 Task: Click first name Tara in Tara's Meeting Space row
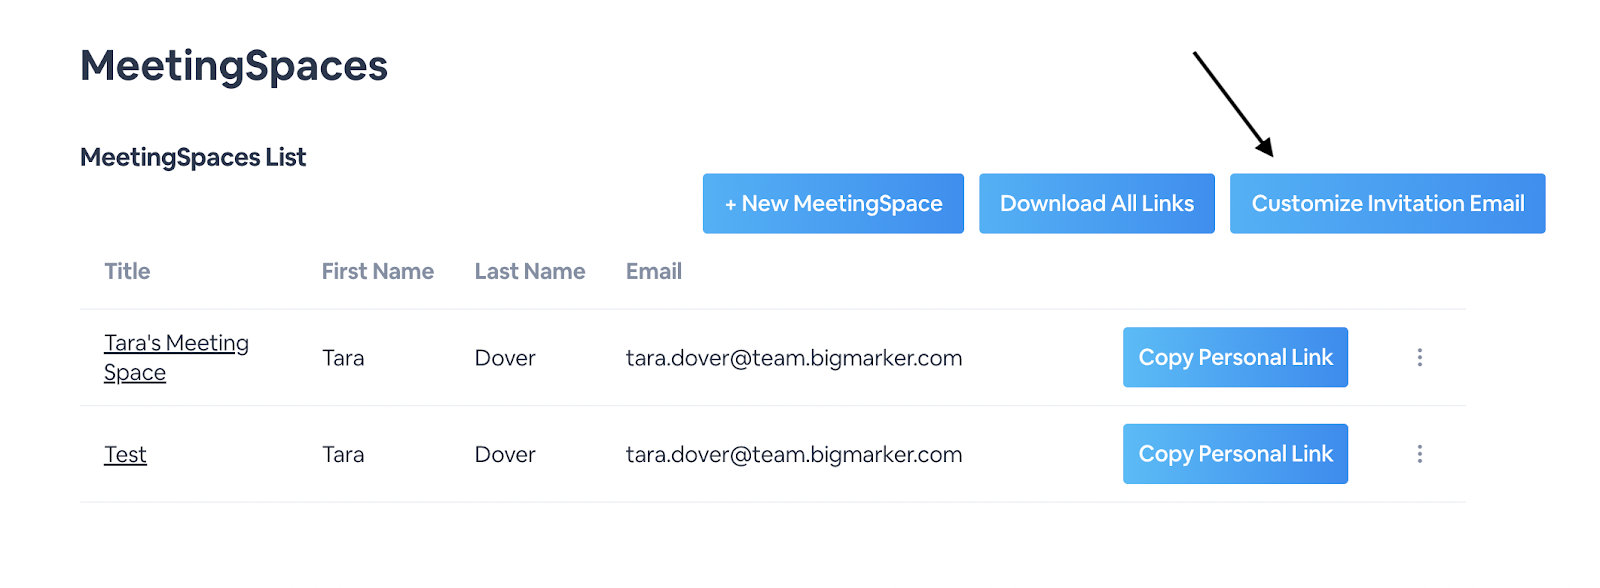[x=343, y=358]
